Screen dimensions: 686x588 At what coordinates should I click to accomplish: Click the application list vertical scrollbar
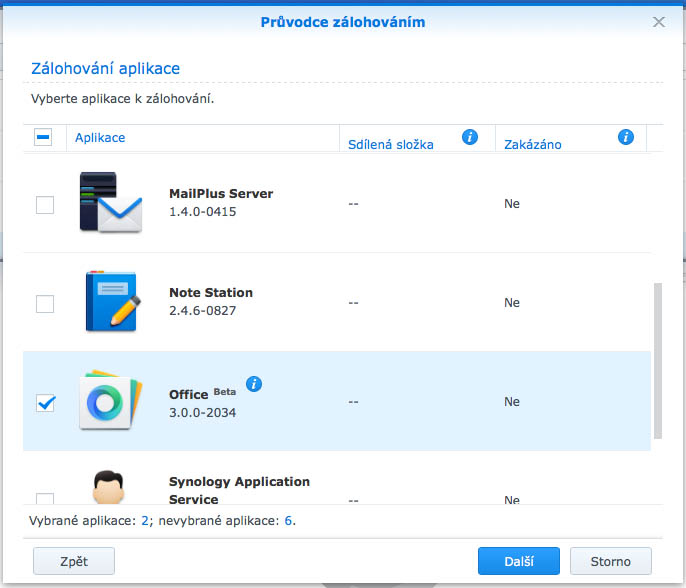(x=658, y=361)
